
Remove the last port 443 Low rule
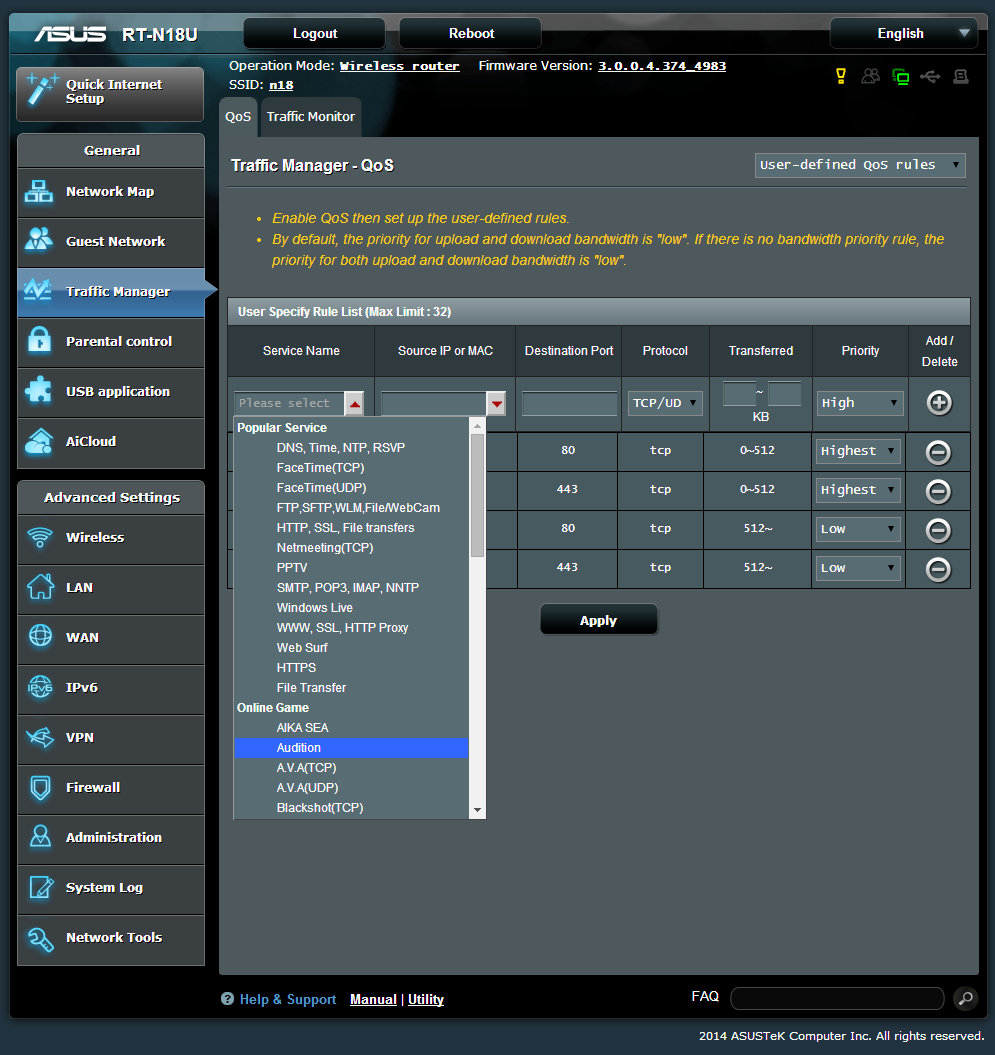click(x=938, y=569)
